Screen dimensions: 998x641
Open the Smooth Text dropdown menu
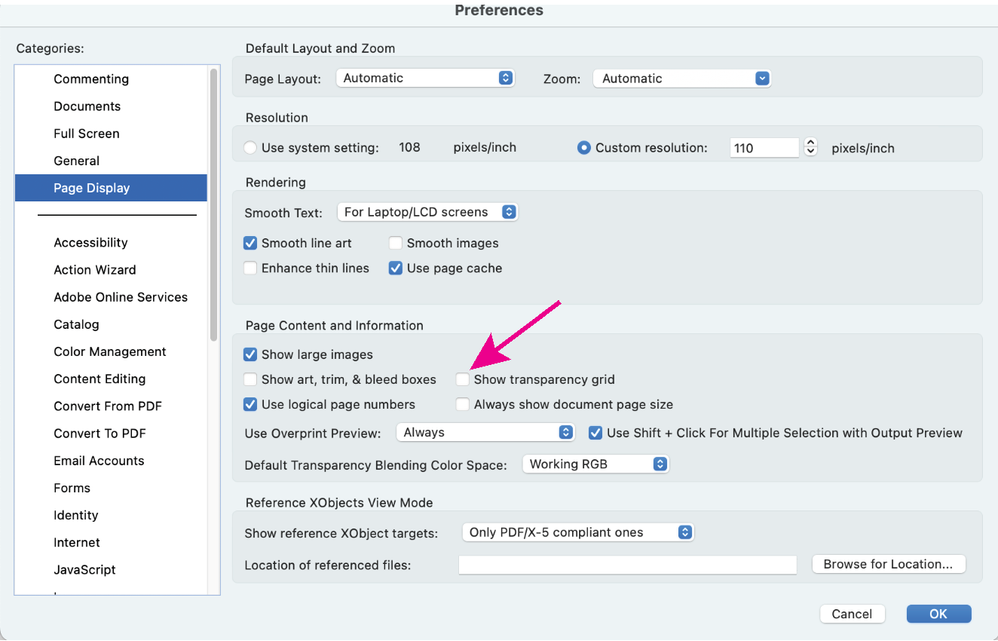pyautogui.click(x=427, y=211)
